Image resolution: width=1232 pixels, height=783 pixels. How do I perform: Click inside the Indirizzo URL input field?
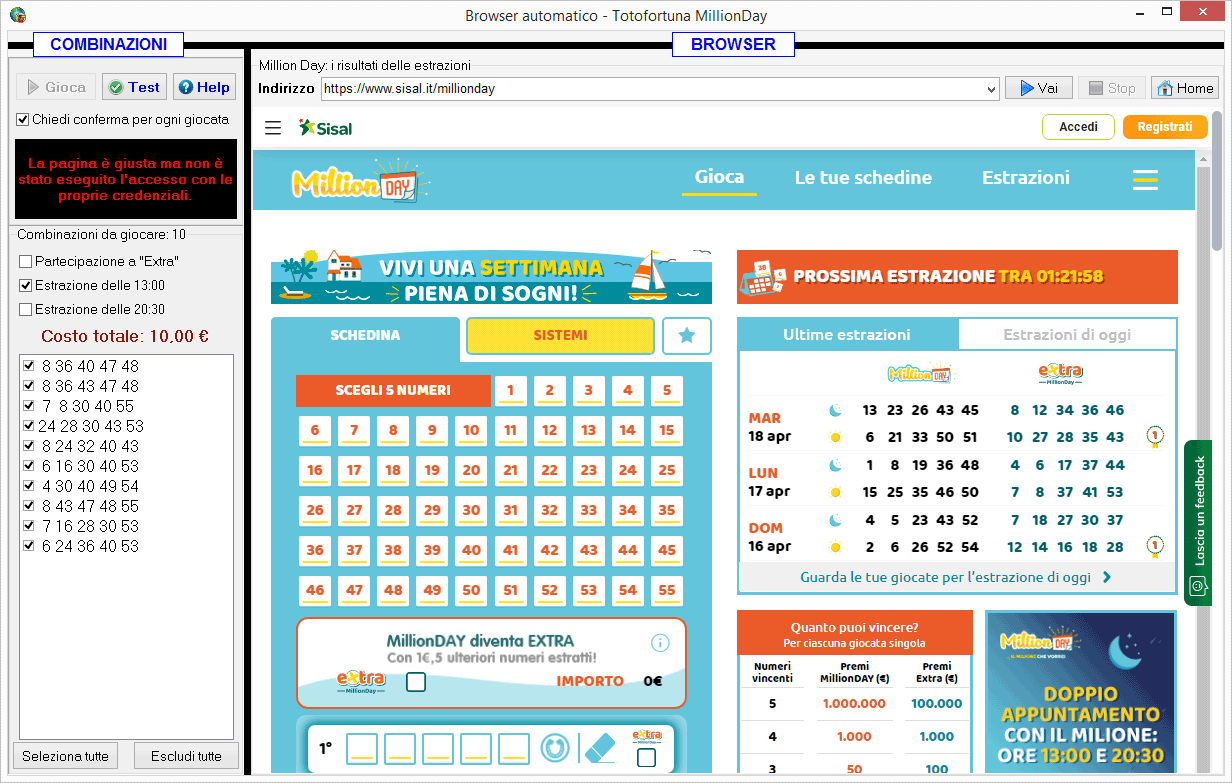600,88
